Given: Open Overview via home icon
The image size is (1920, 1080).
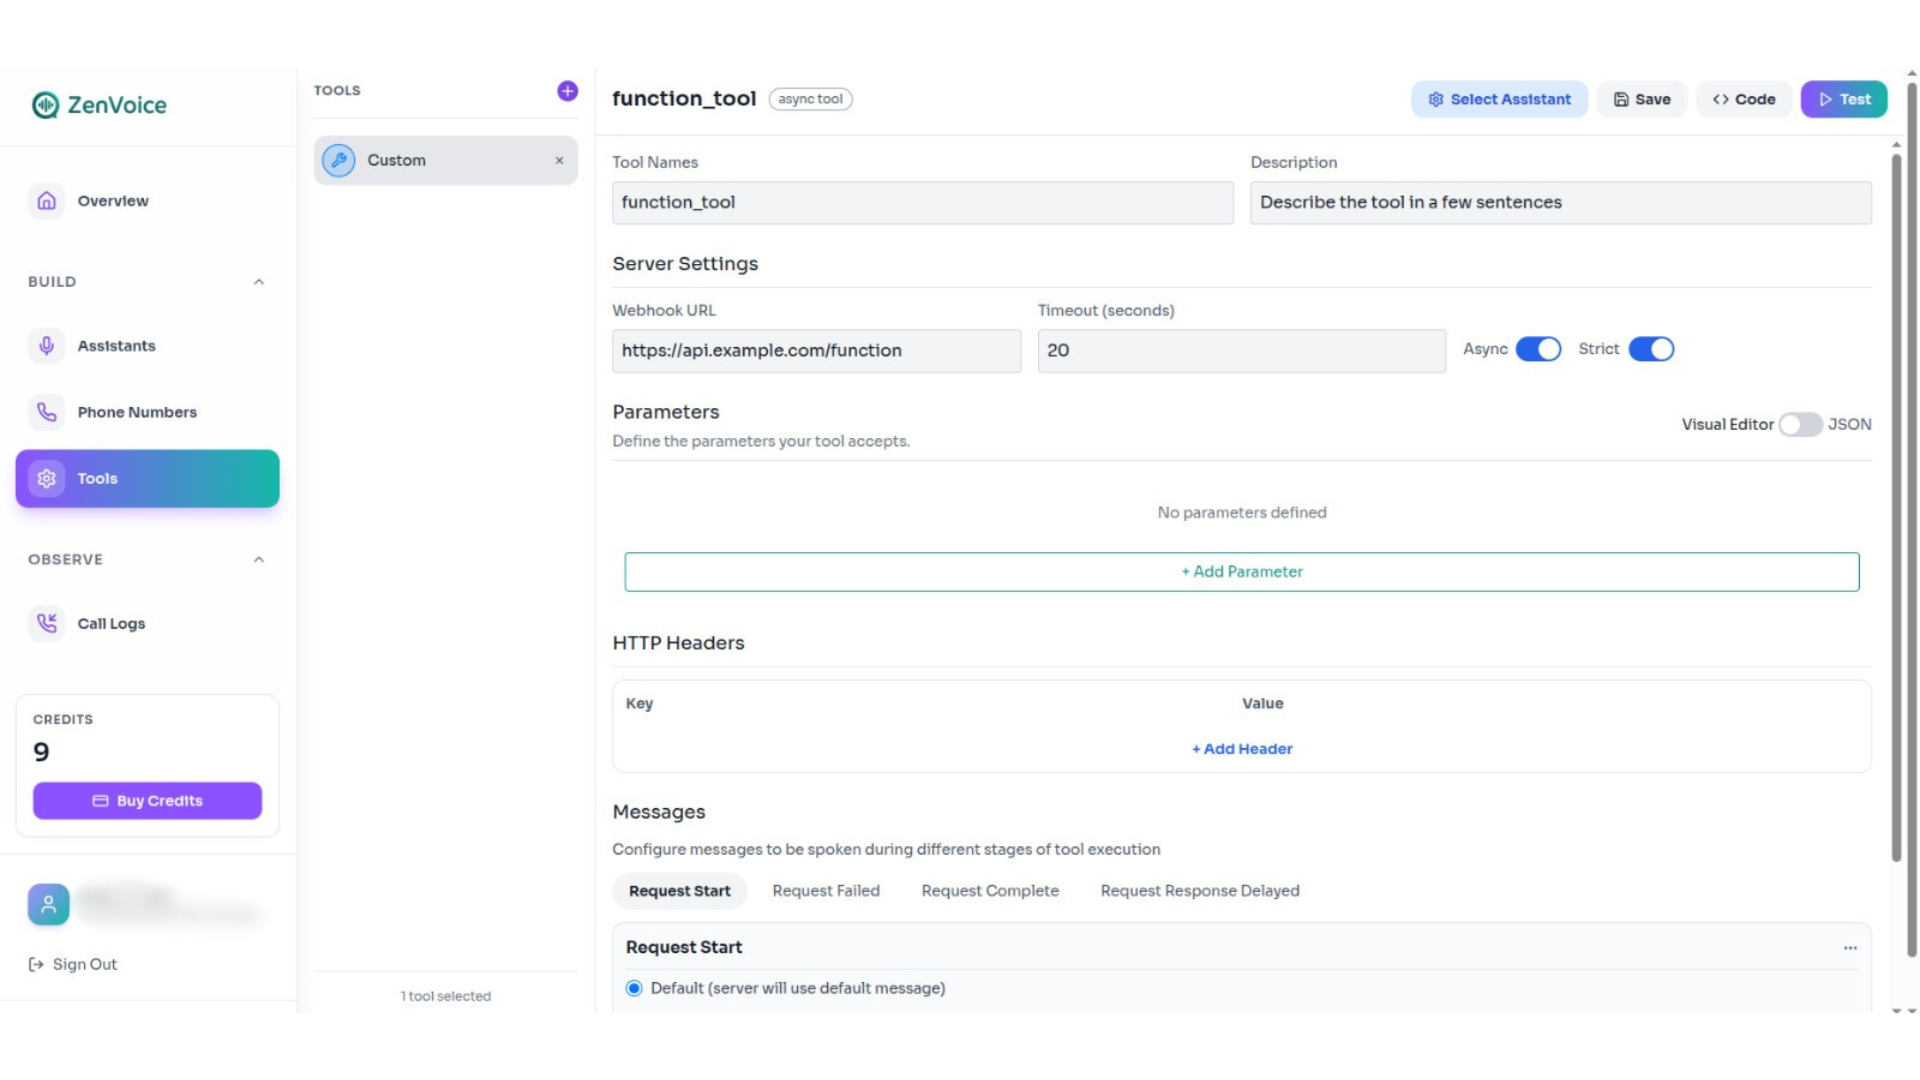Looking at the screenshot, I should (47, 201).
